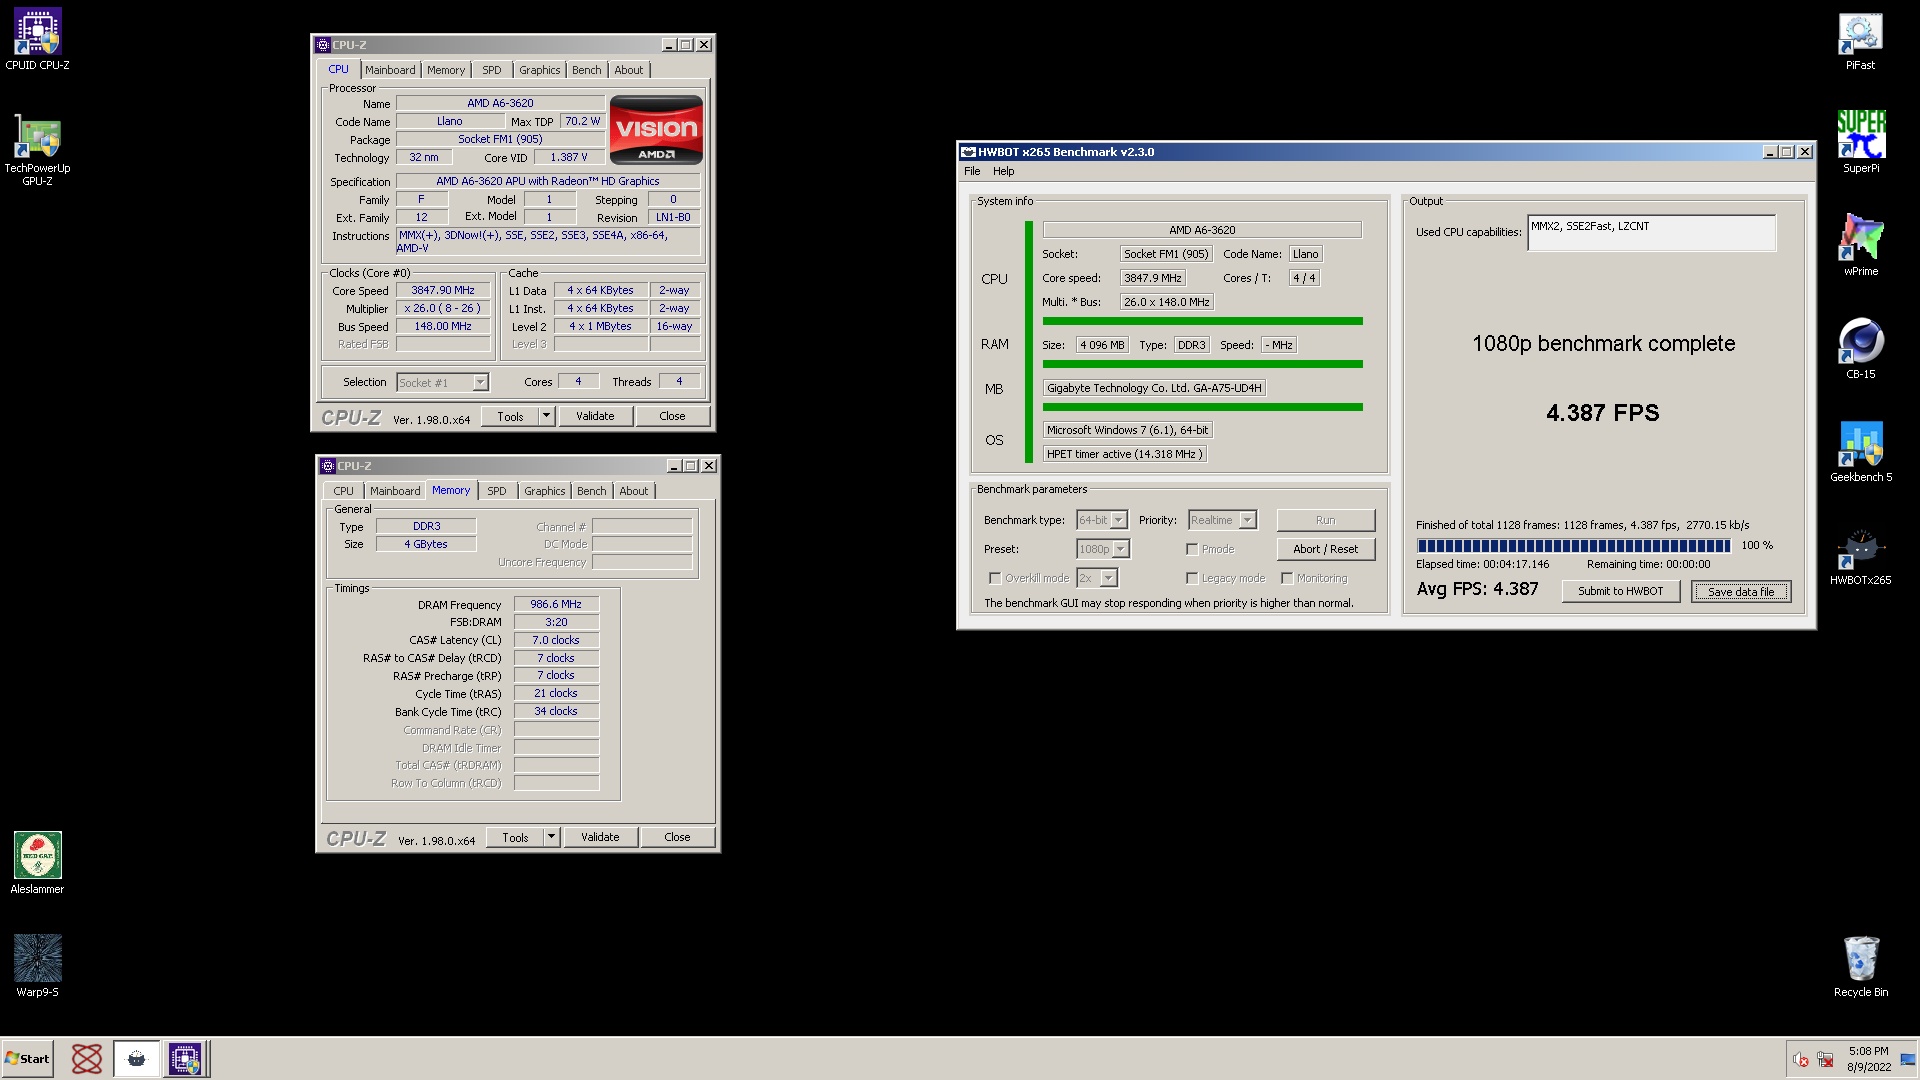Viewport: 1920px width, 1080px height.
Task: Click the Used CPU capabilities text box
Action: point(1651,233)
